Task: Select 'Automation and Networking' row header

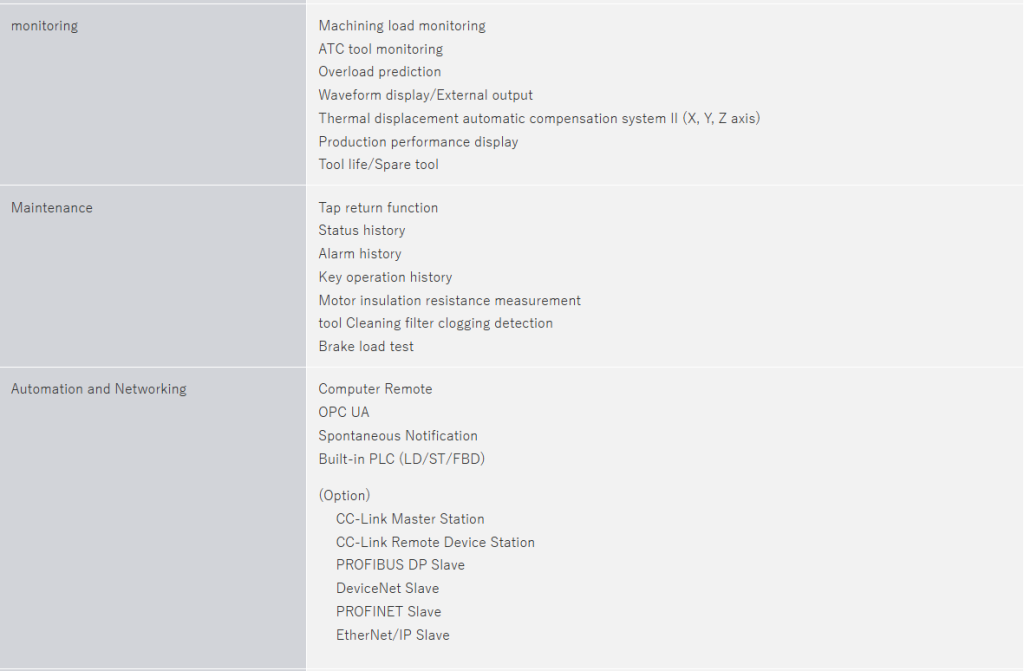Action: tap(99, 389)
